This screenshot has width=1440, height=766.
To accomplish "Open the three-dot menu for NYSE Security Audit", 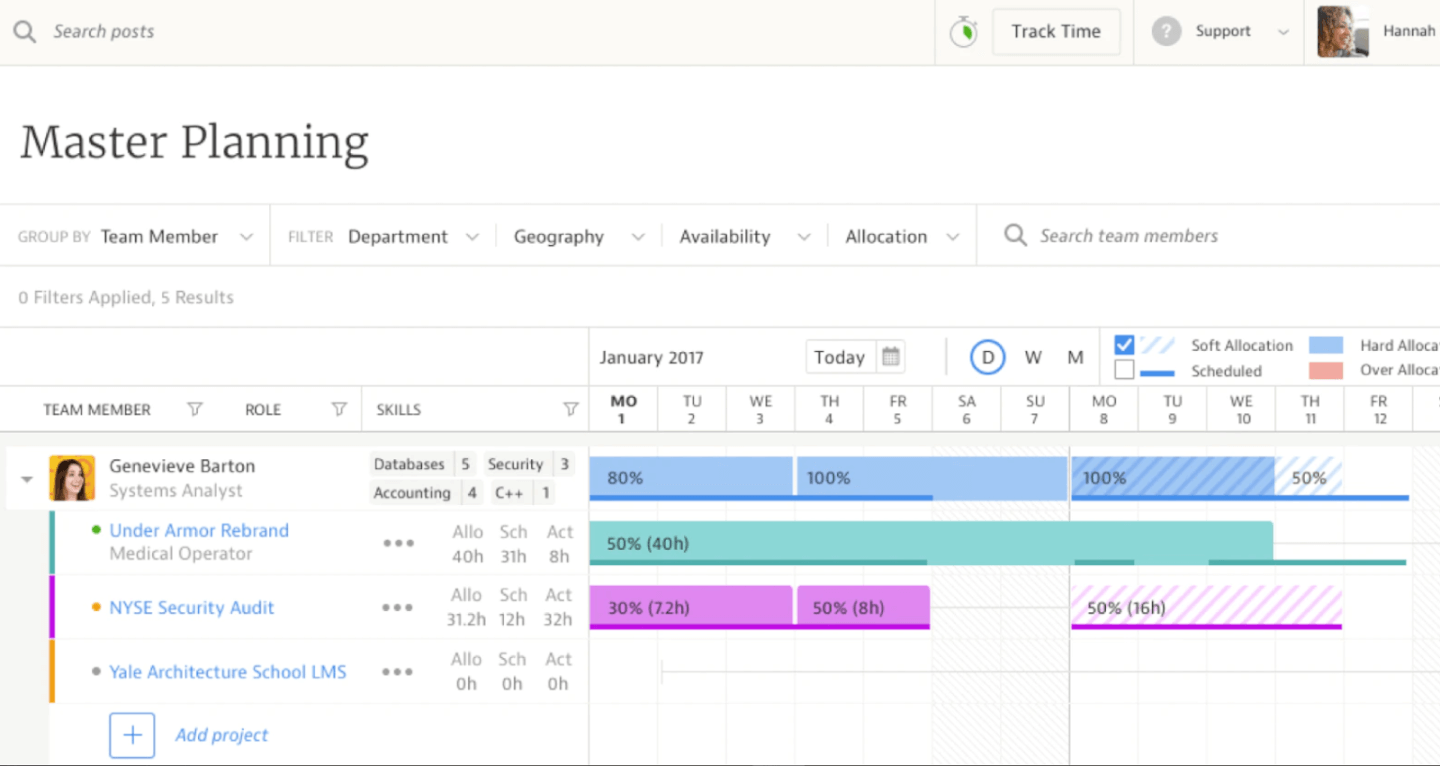I will (397, 607).
